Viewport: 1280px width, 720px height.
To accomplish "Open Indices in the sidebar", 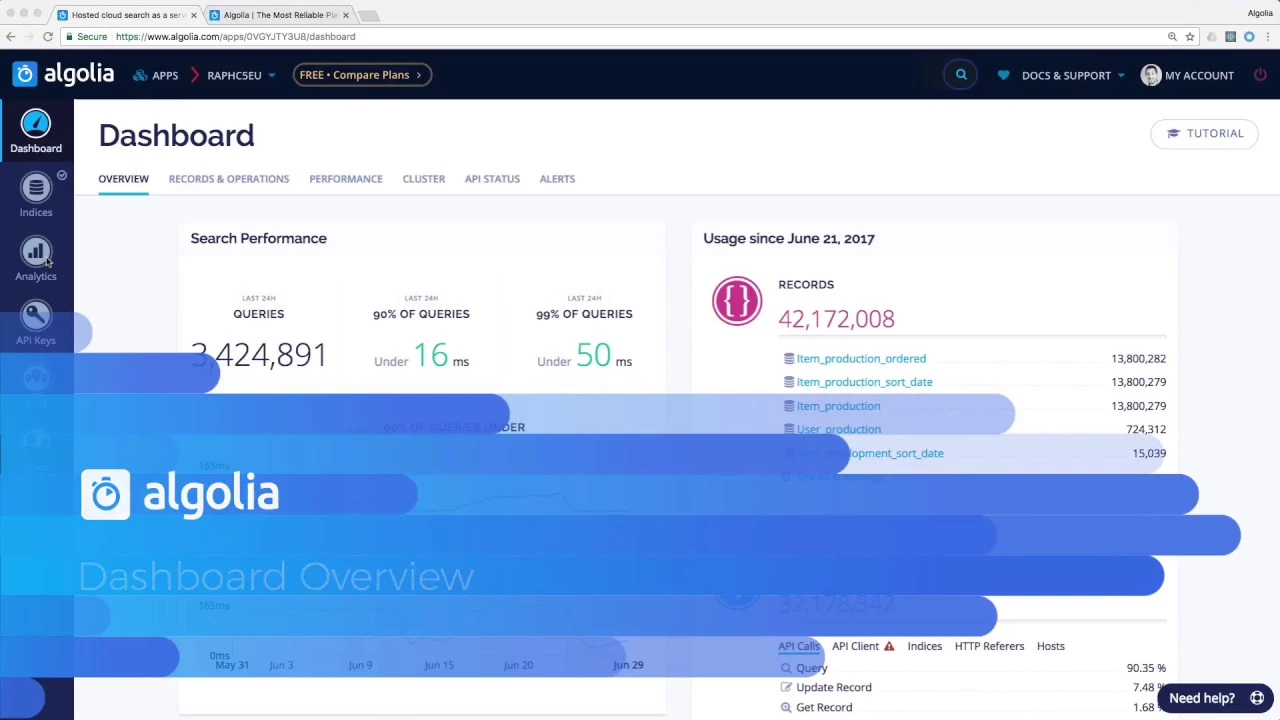I will (x=36, y=195).
